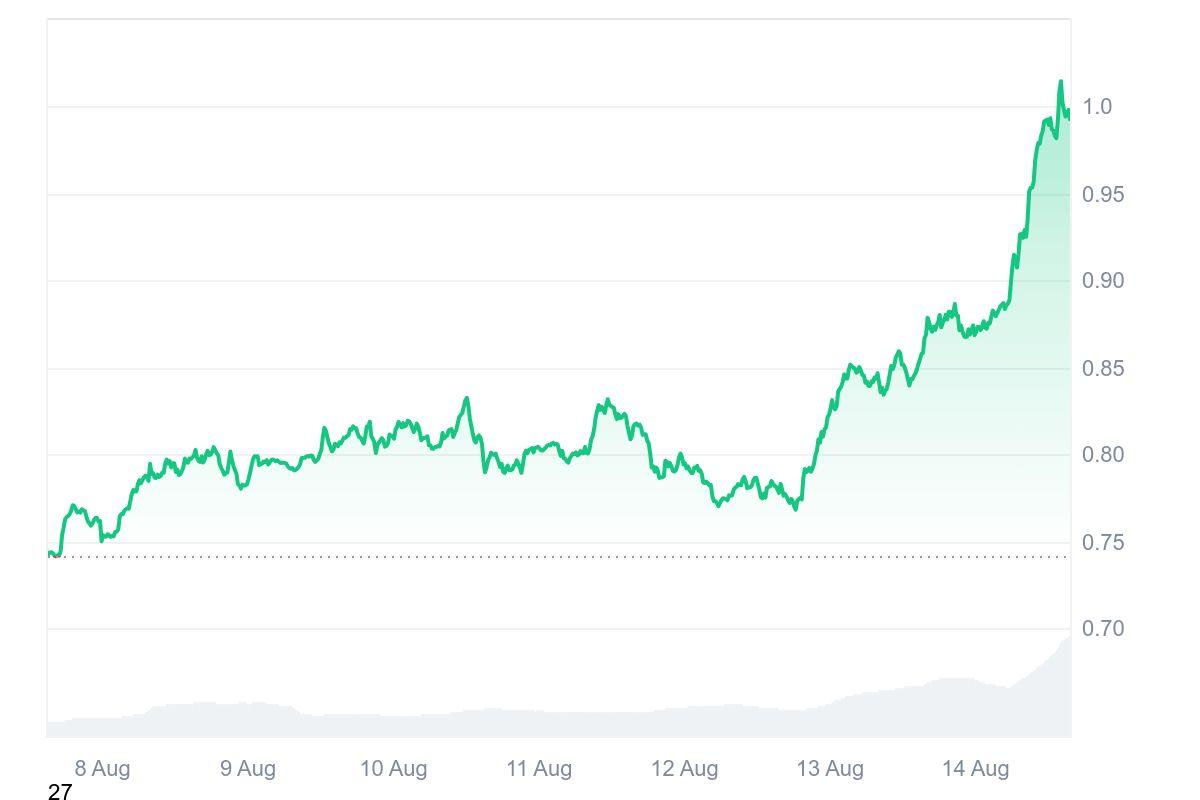The width and height of the screenshot is (1200, 800).
Task: Click the right end of the price line
Action: click(1069, 113)
